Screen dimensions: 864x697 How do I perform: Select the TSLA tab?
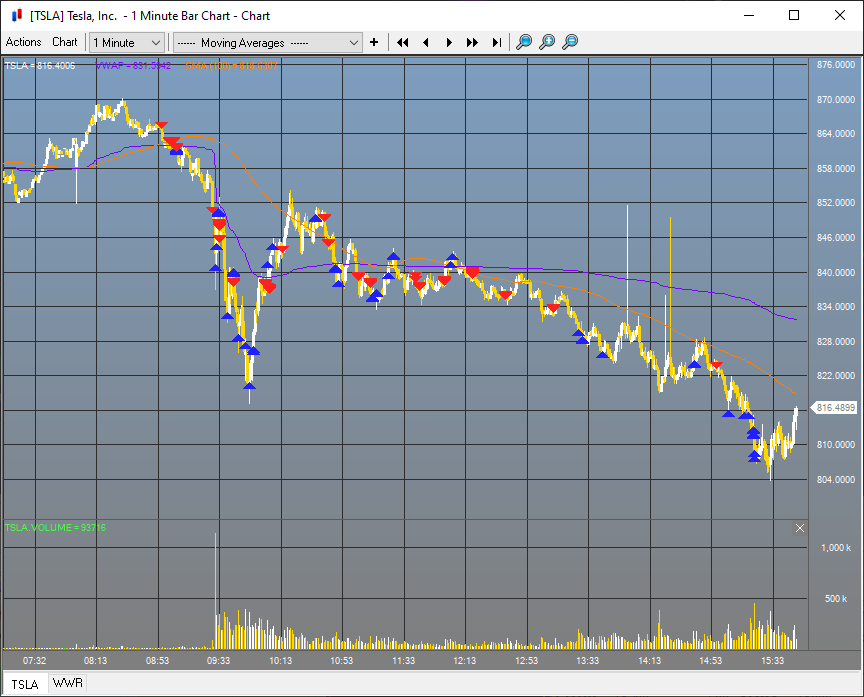25,684
